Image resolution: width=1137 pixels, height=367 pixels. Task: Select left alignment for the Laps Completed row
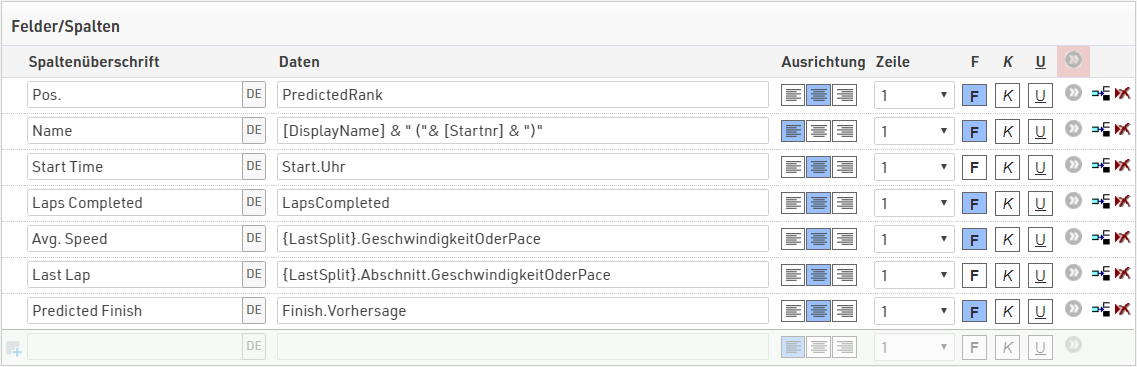click(x=794, y=202)
